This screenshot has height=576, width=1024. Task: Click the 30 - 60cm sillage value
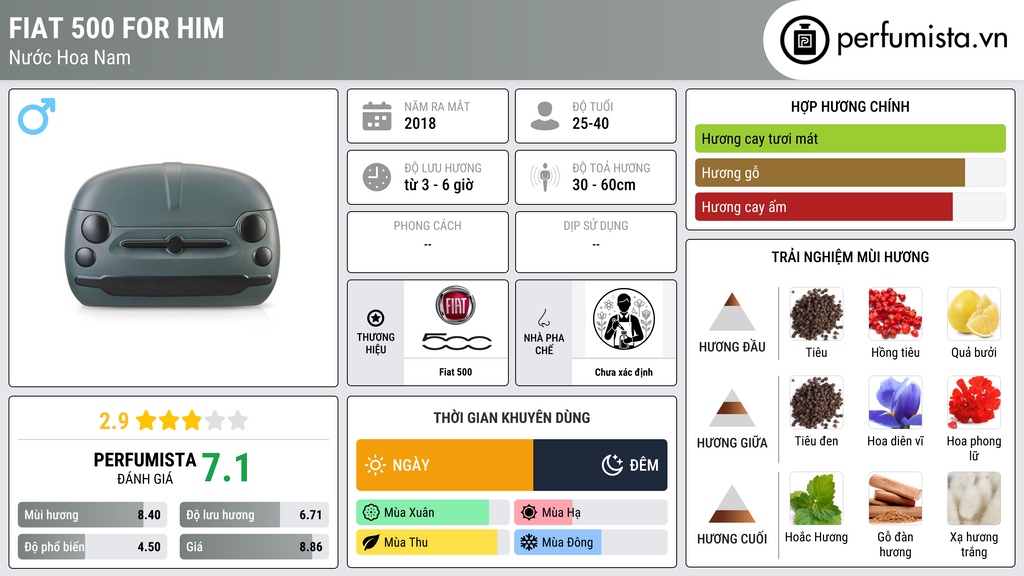pyautogui.click(x=604, y=185)
